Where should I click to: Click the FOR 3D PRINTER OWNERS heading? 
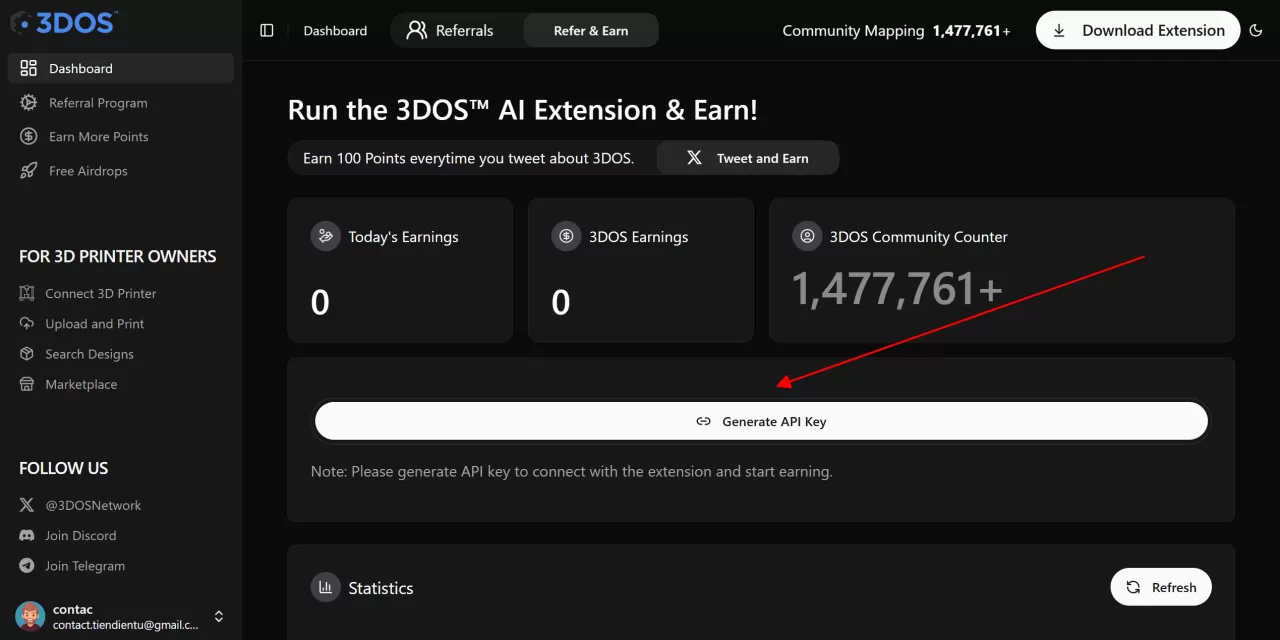(117, 256)
